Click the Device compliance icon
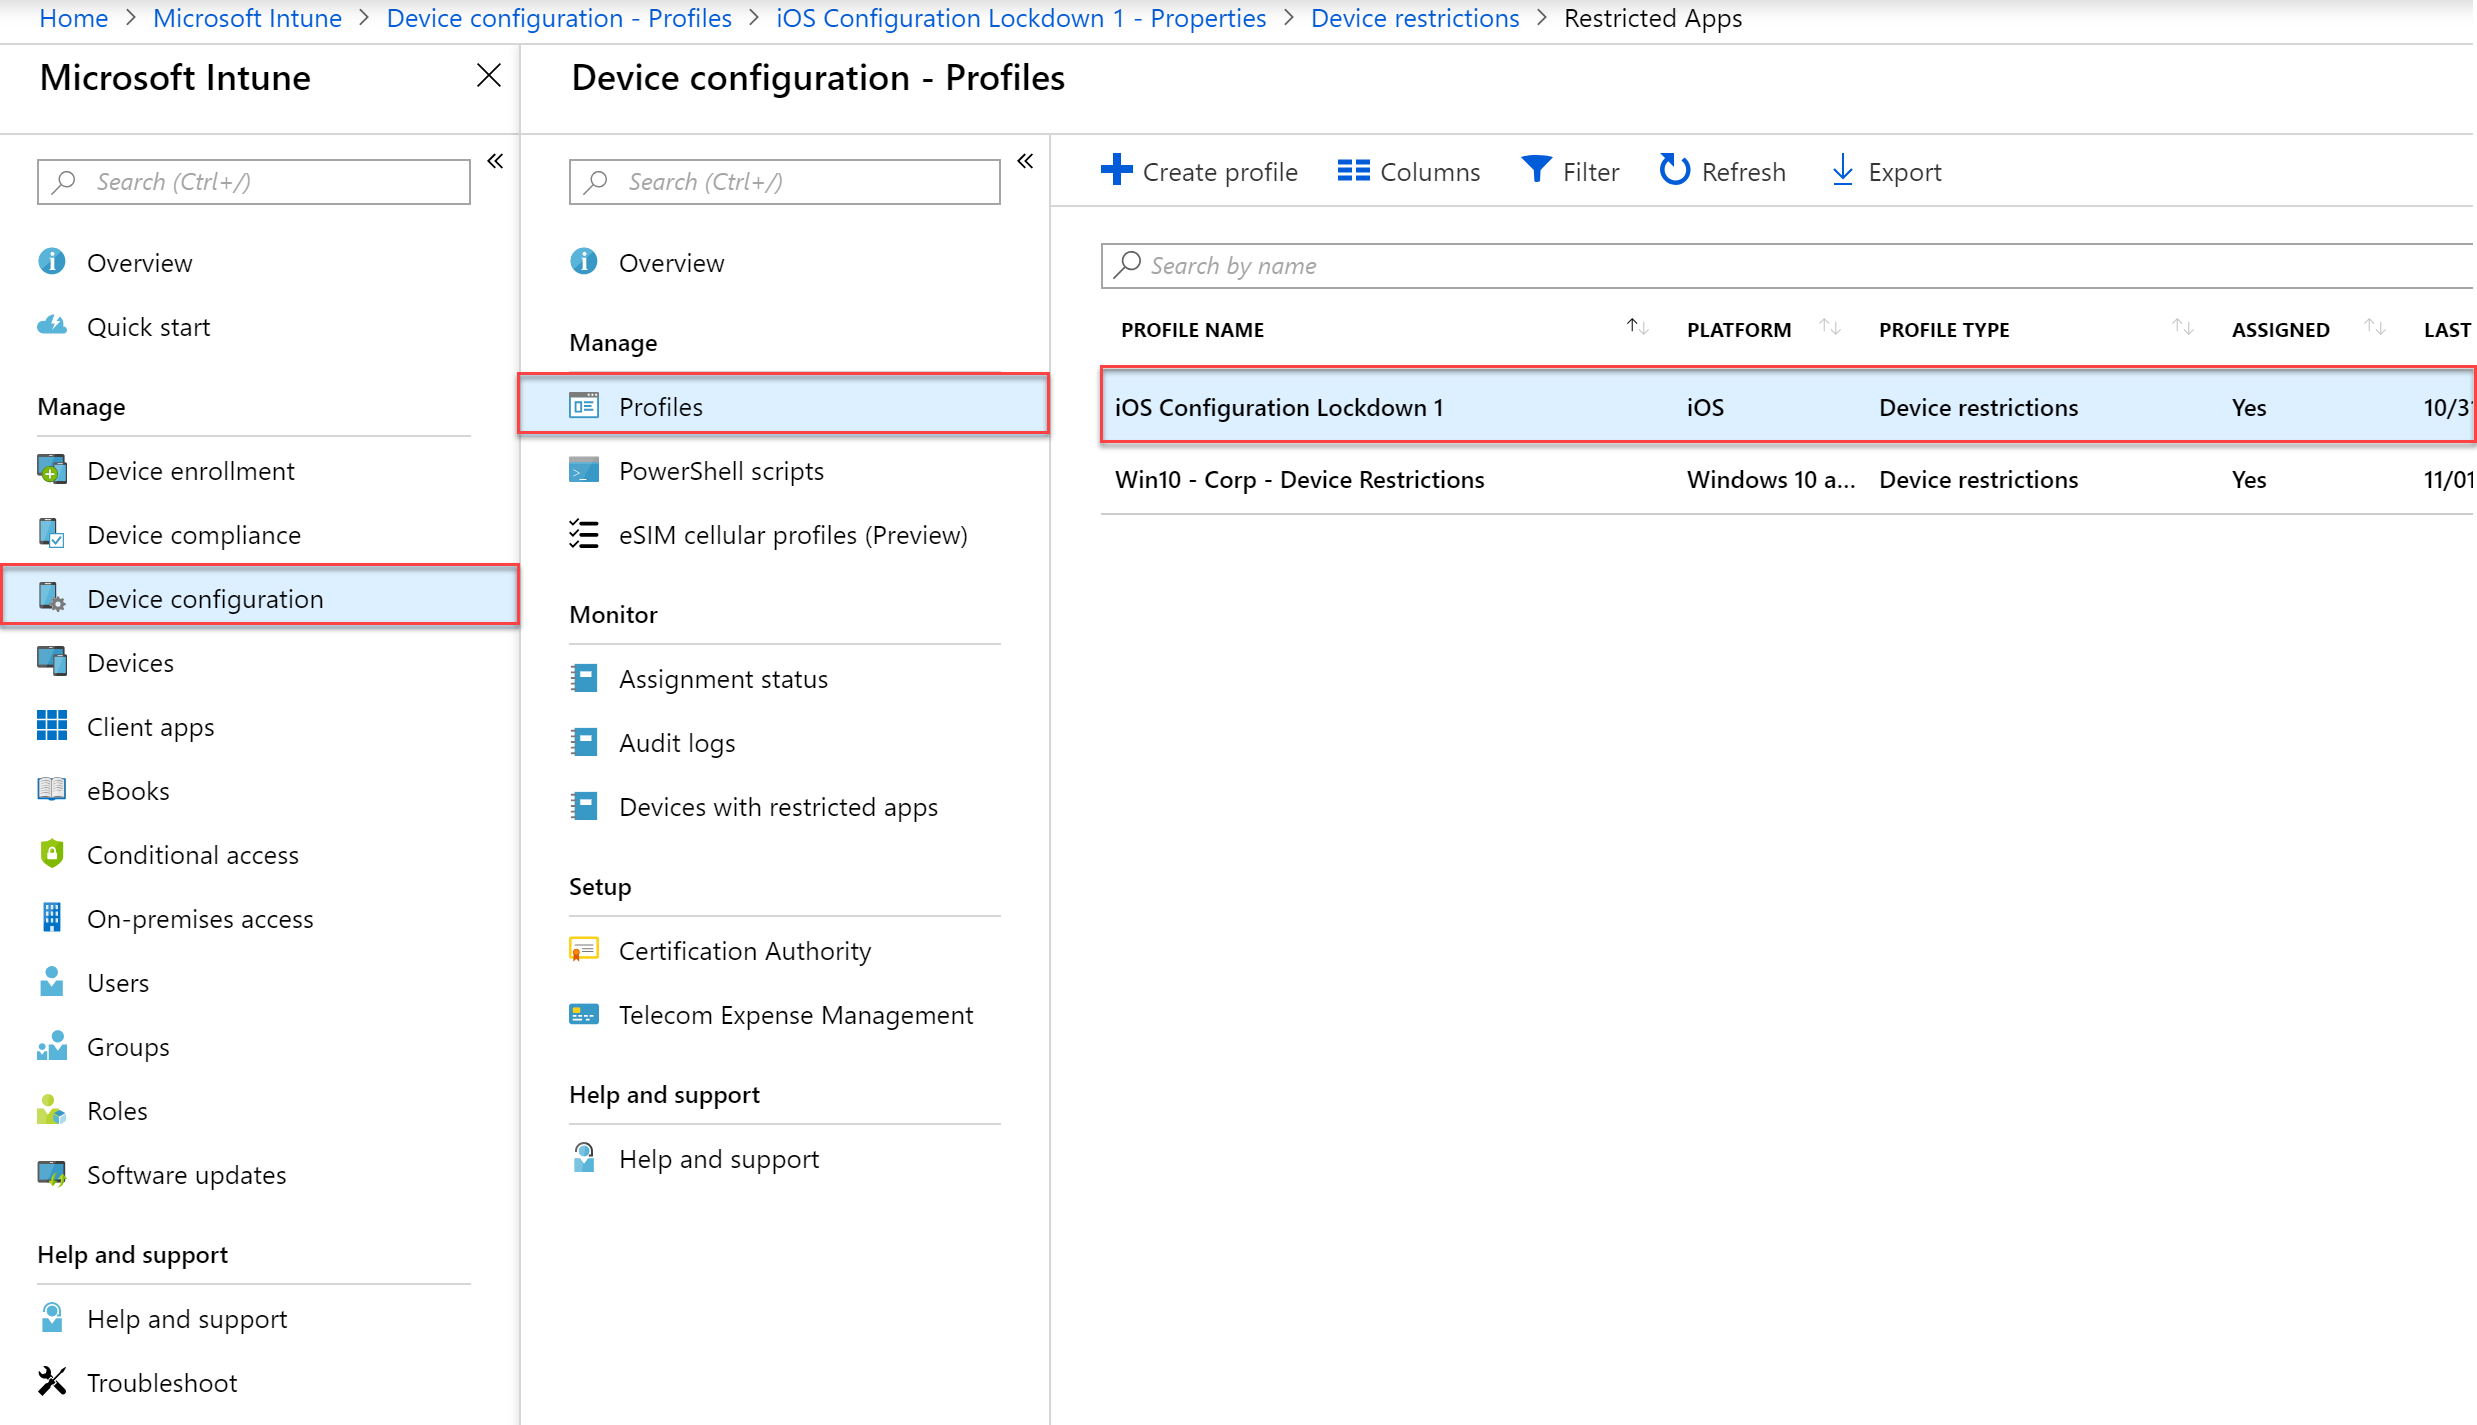The height and width of the screenshot is (1425, 2477). (52, 533)
